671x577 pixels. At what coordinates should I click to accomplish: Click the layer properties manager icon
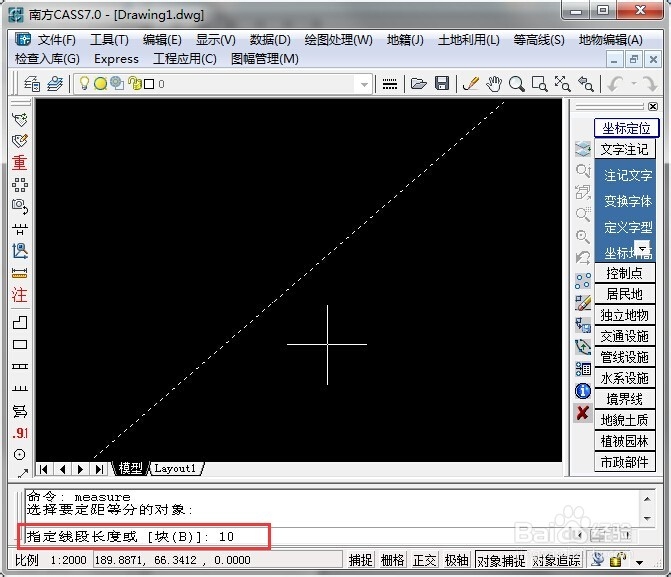pos(32,83)
